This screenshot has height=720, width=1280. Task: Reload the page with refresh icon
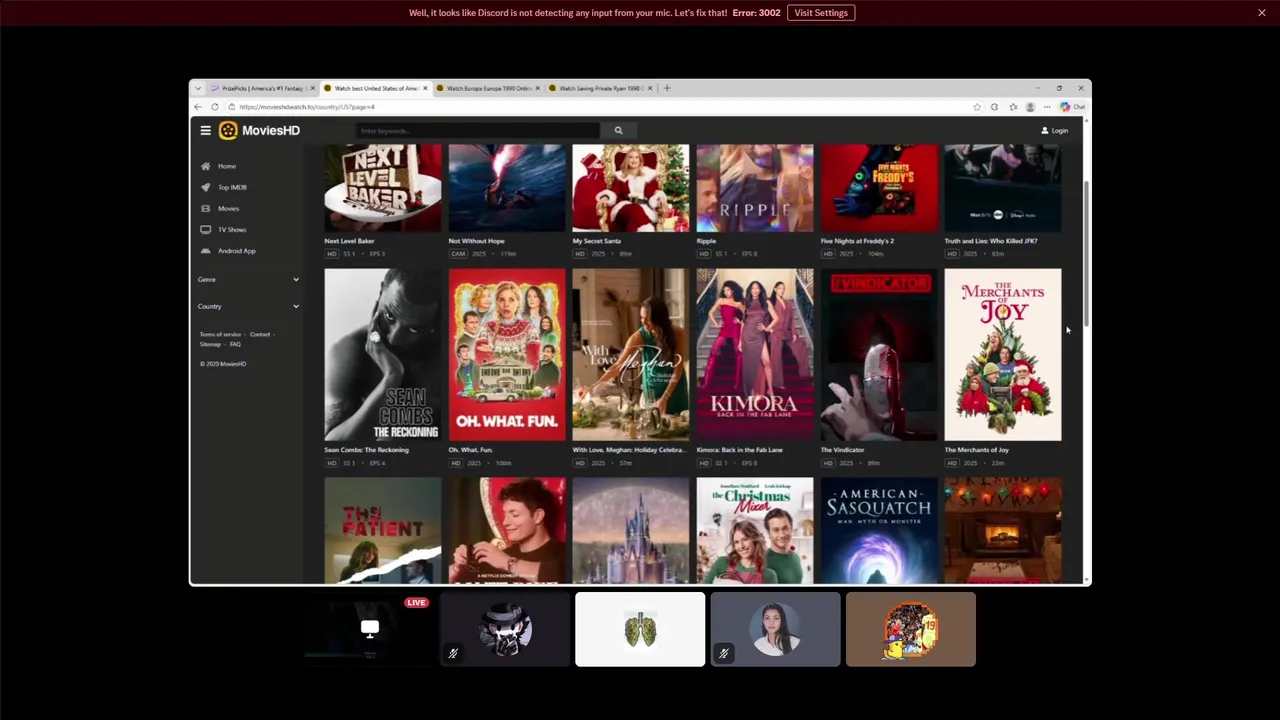pos(214,107)
